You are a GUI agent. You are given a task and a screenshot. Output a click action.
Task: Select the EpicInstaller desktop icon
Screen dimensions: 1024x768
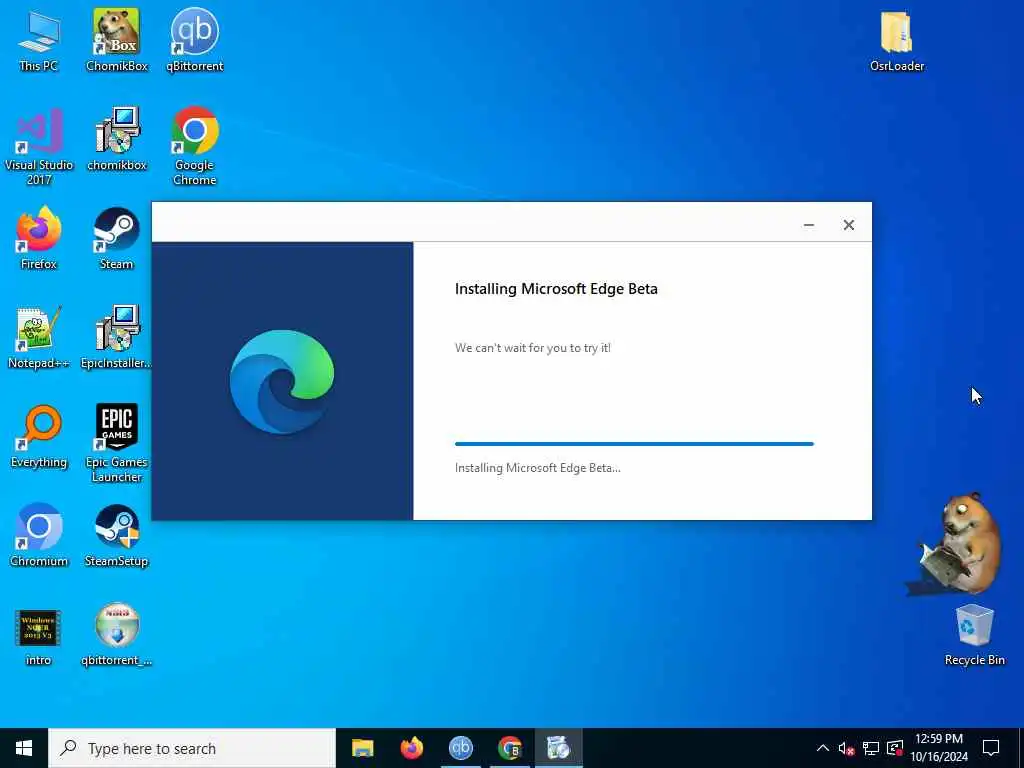(x=116, y=338)
